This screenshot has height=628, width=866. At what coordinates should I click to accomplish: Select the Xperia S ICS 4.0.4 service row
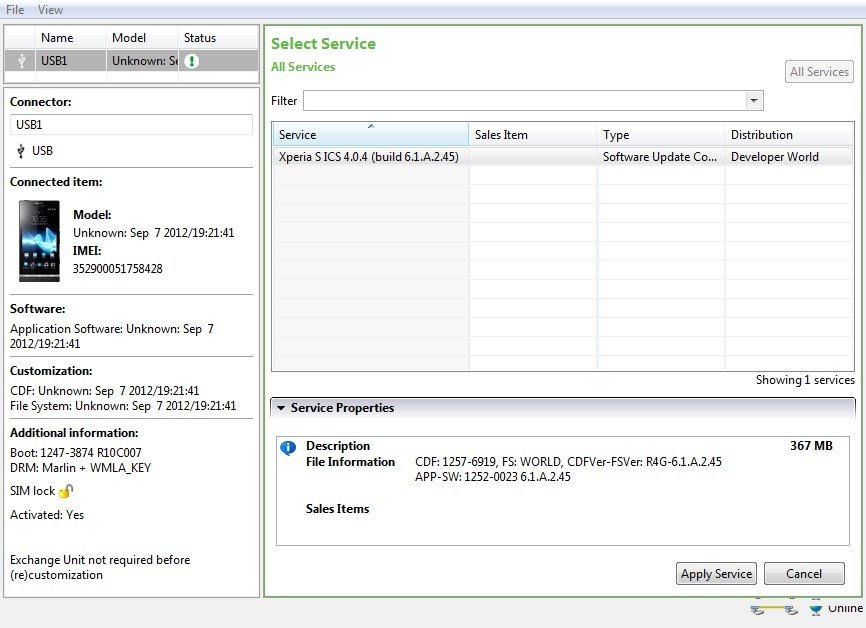coord(563,157)
